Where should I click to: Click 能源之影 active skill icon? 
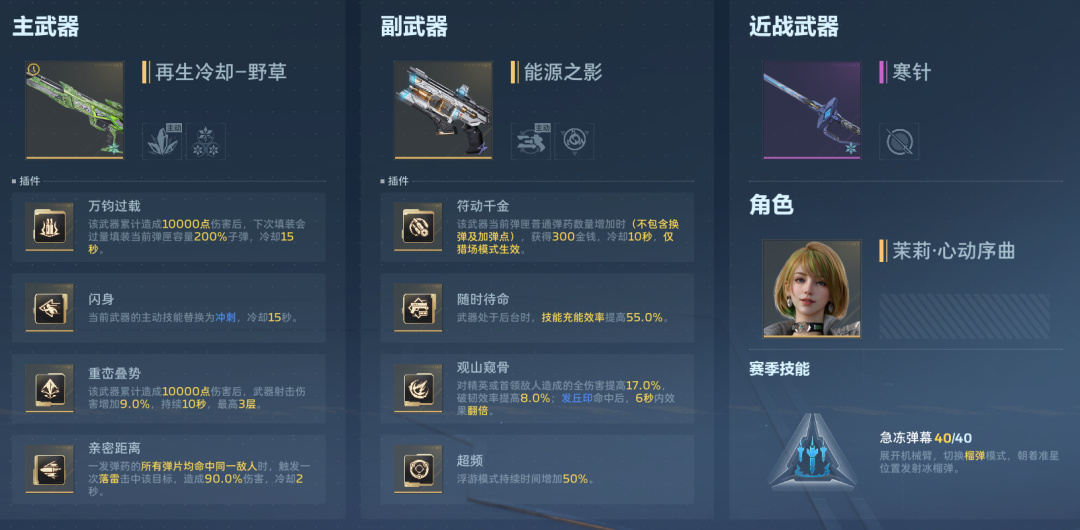tap(530, 141)
